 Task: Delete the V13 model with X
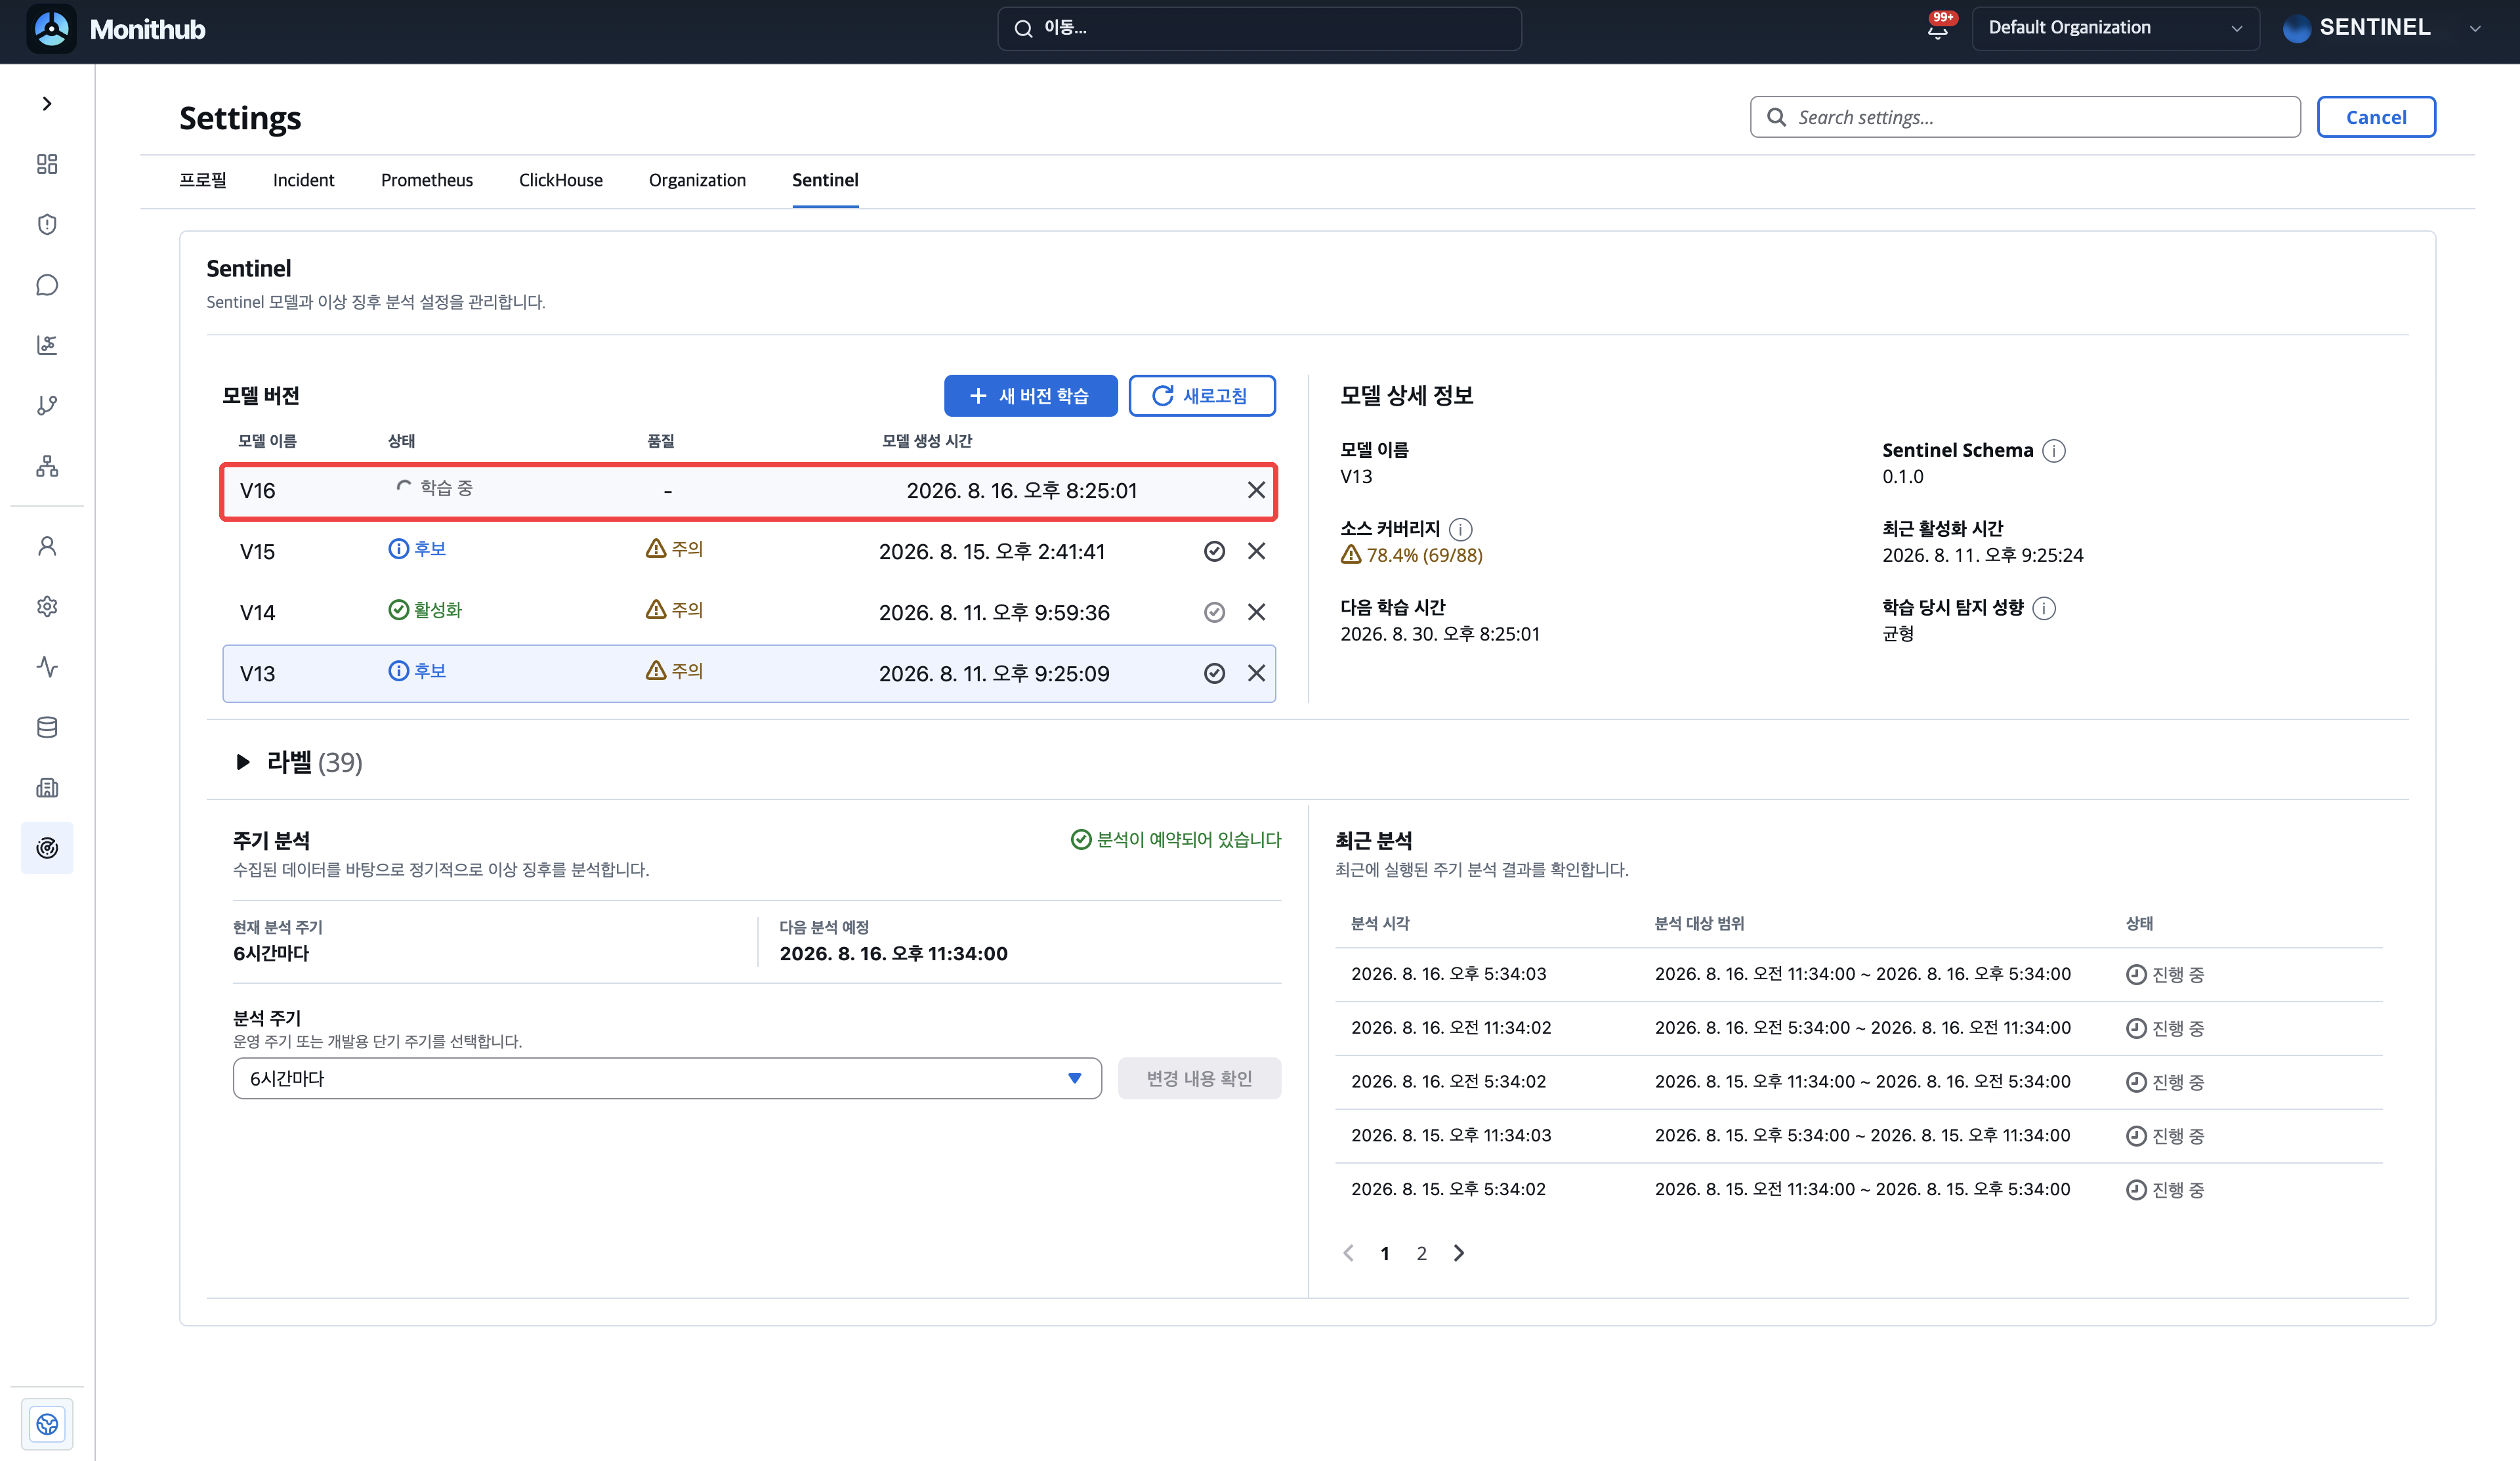coord(1256,673)
